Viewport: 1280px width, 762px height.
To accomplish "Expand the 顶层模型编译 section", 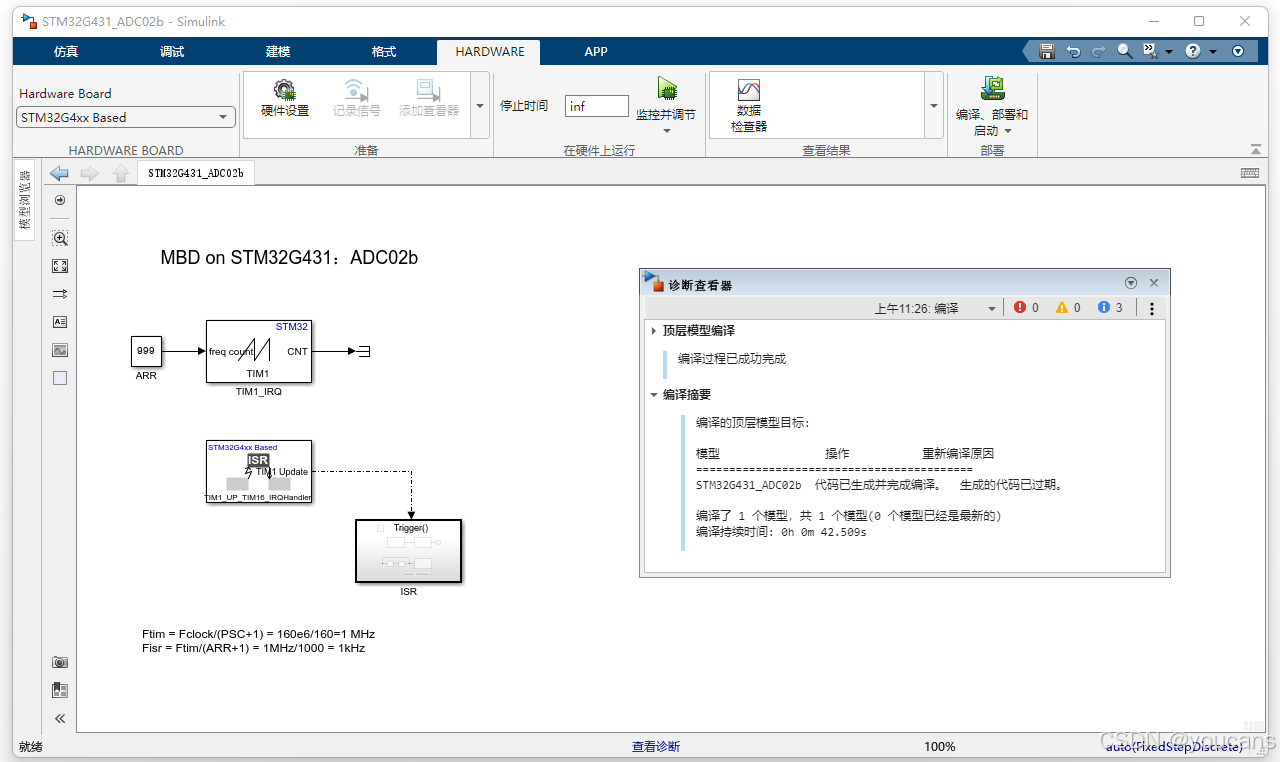I will click(x=654, y=330).
